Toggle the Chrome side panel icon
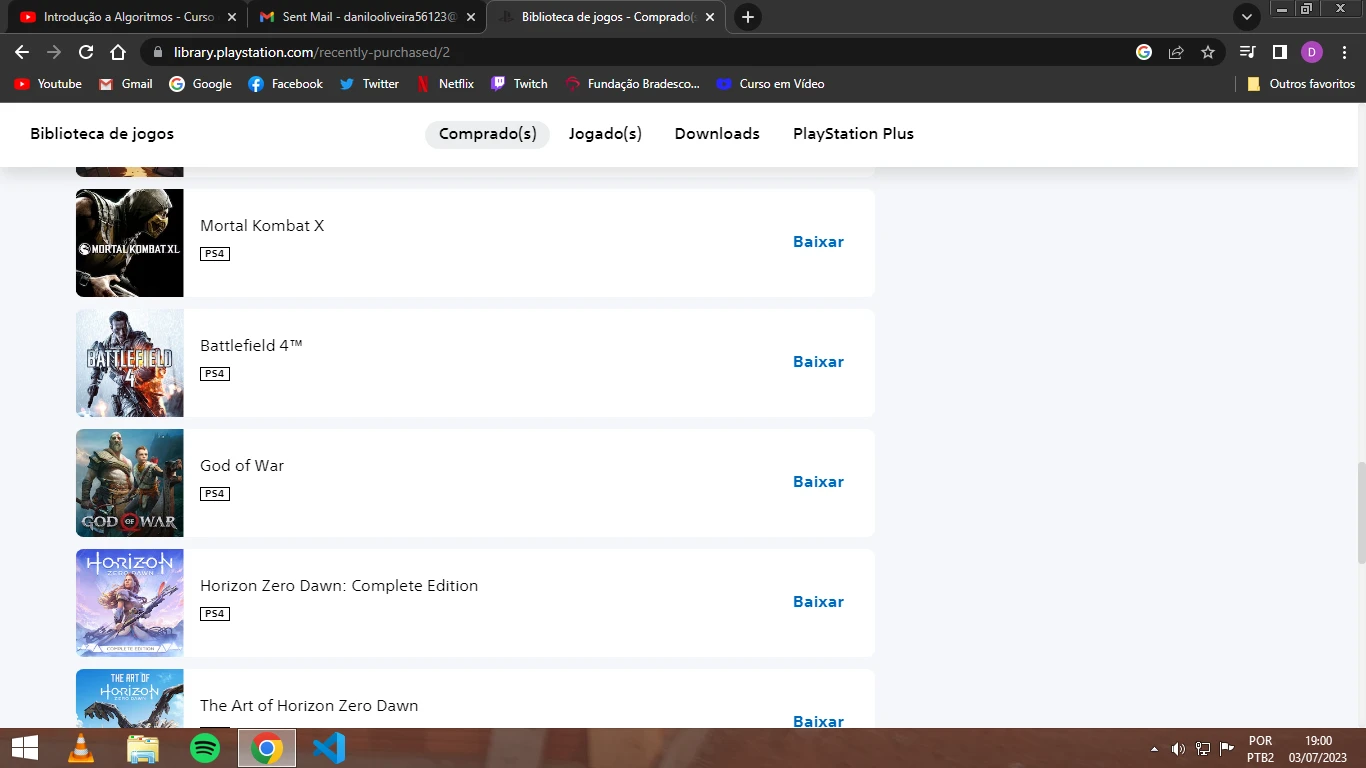Viewport: 1366px width, 768px height. 1279,52
